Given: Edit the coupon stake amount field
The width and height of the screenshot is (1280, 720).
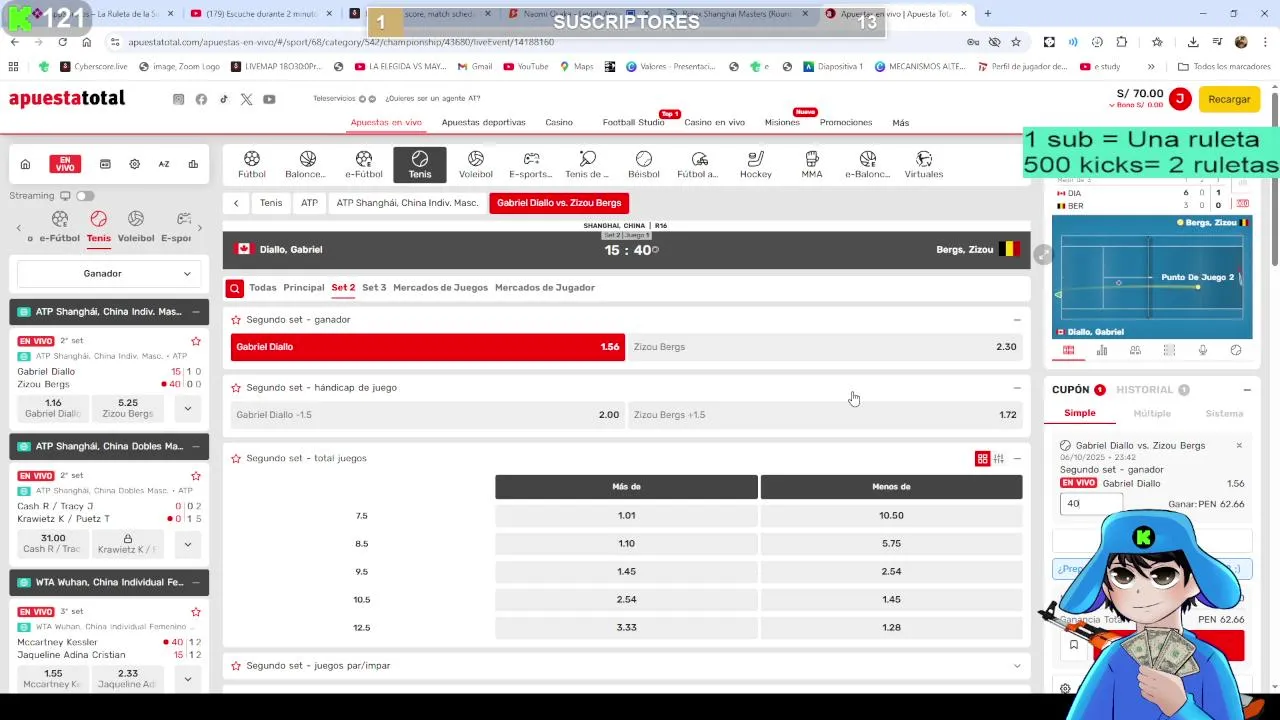Looking at the screenshot, I should 1091,504.
